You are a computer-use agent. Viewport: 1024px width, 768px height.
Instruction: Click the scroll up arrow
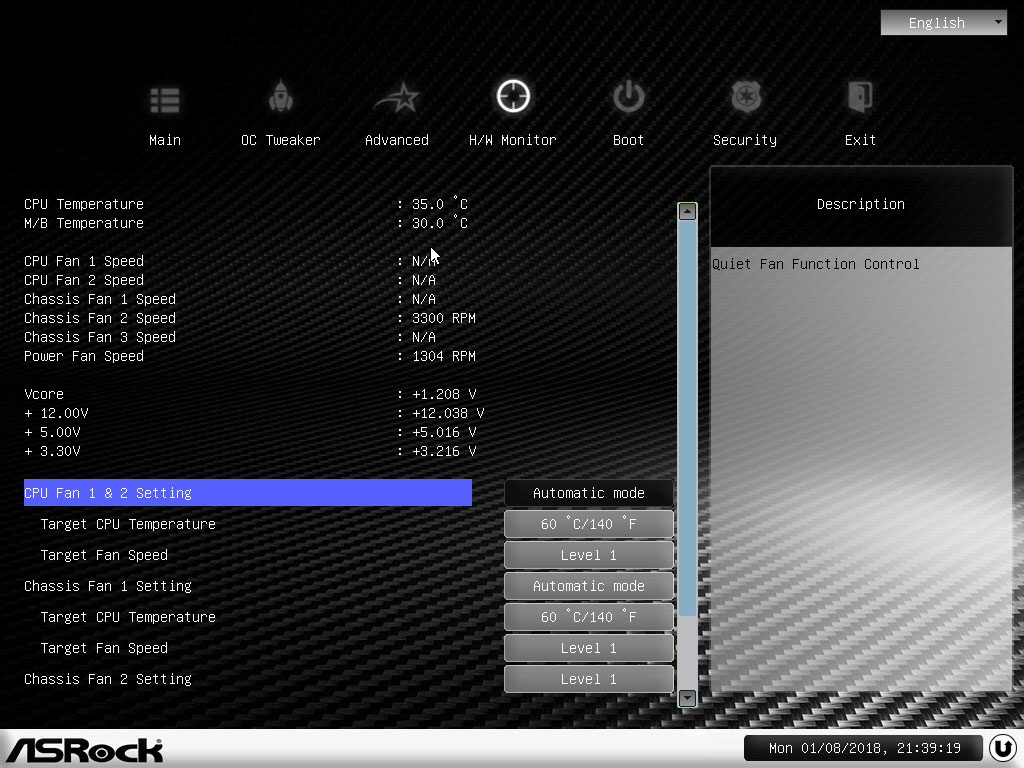point(687,212)
